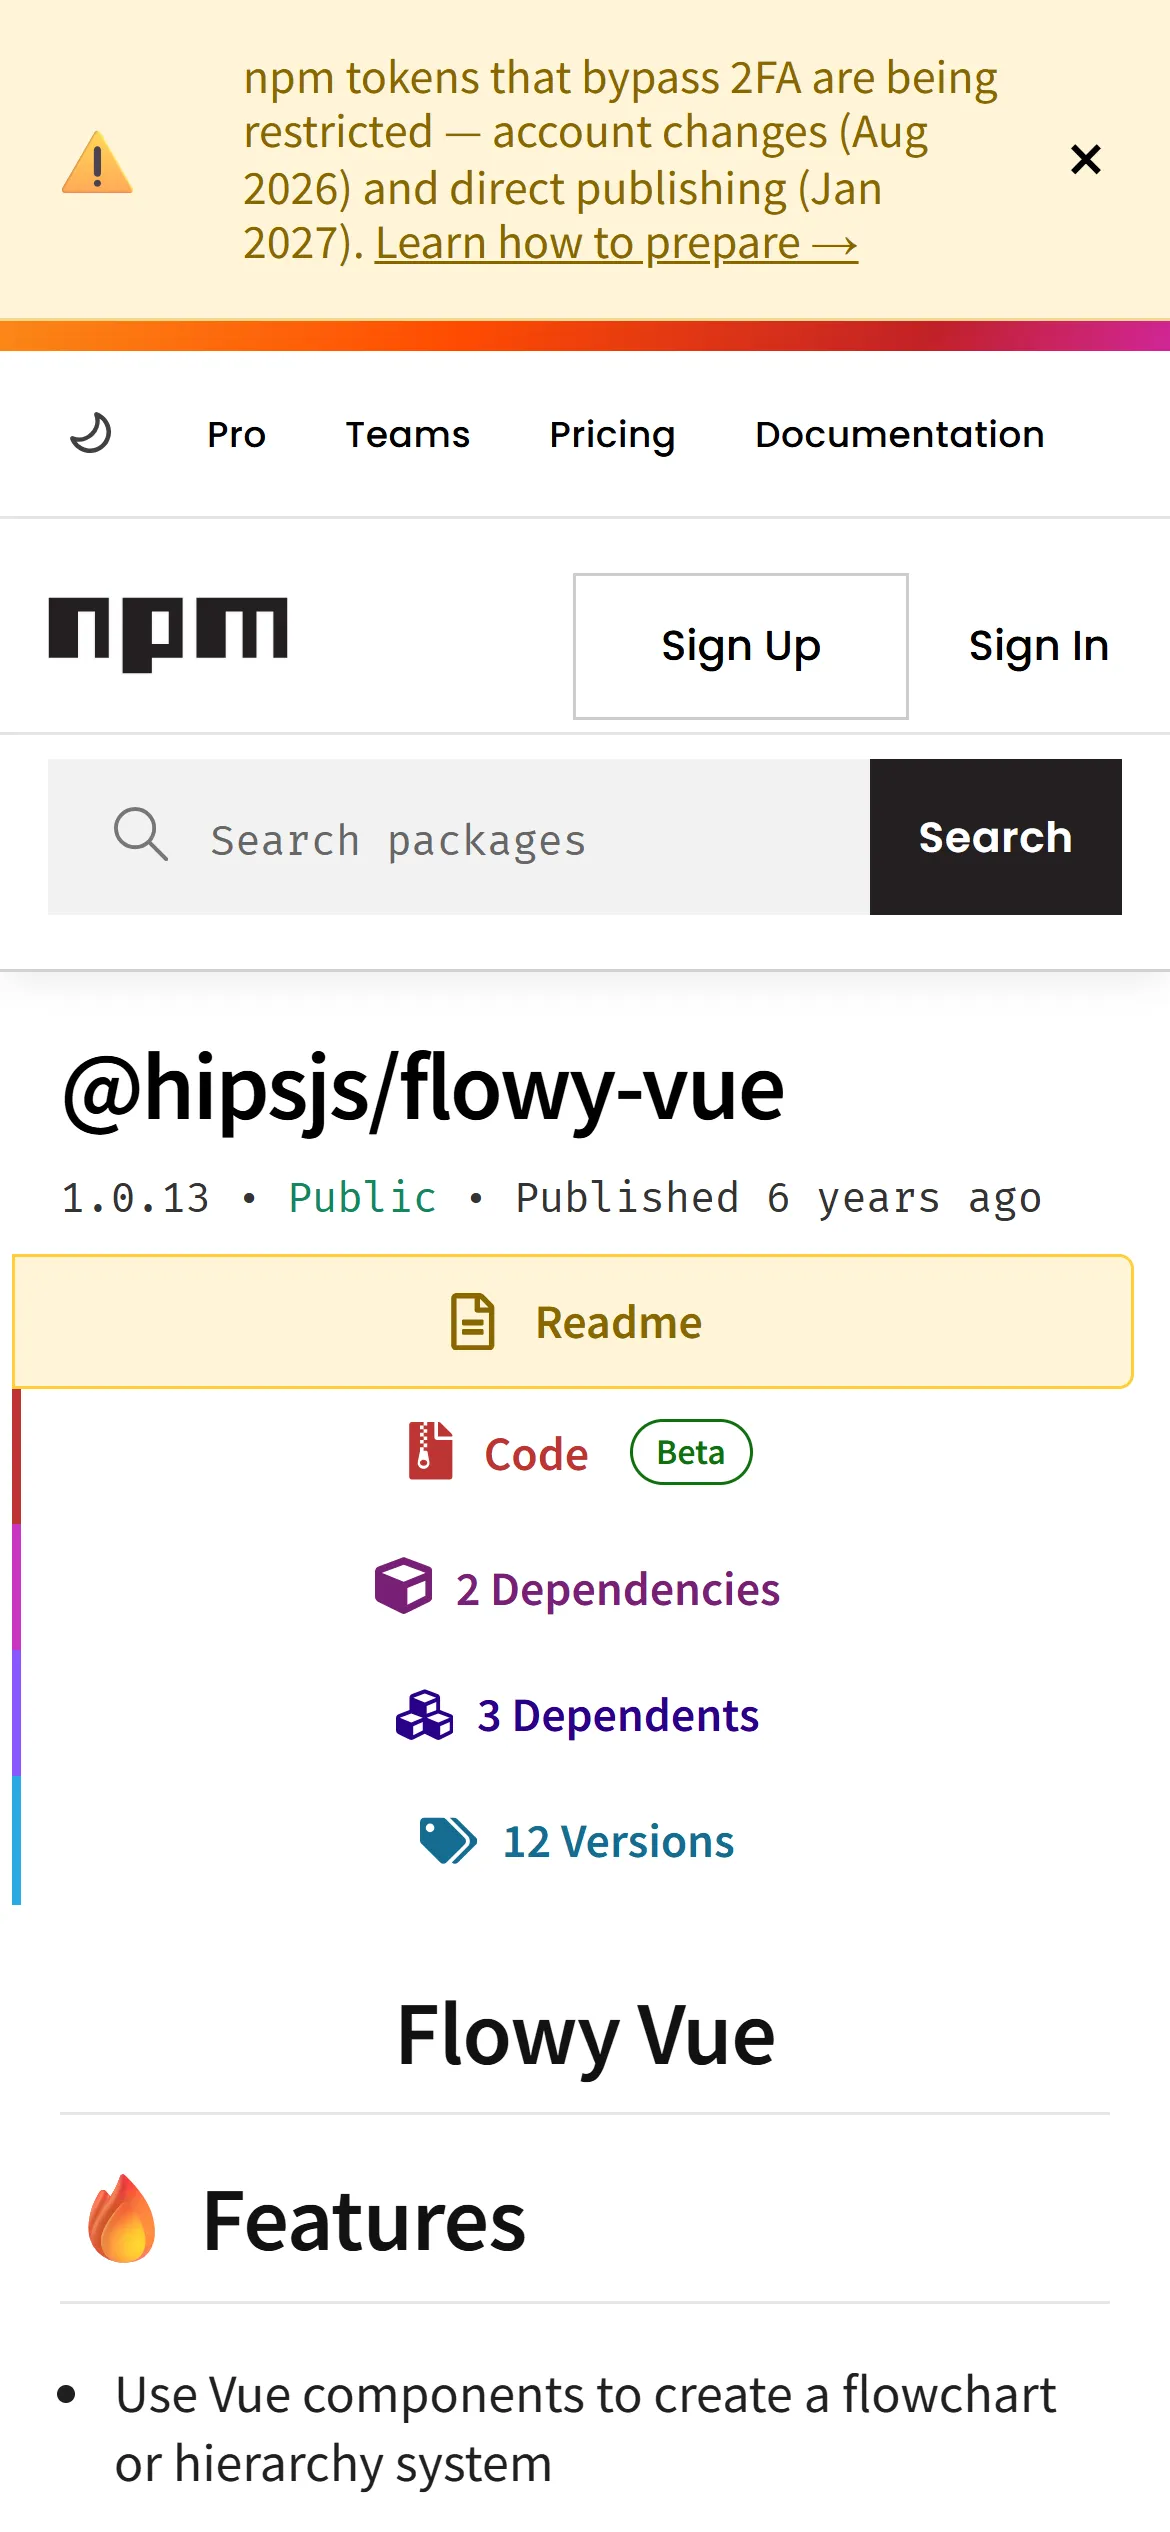Screen dimensions: 1170x2532
Task: Open the Learn how to prepare link
Action: 616,243
